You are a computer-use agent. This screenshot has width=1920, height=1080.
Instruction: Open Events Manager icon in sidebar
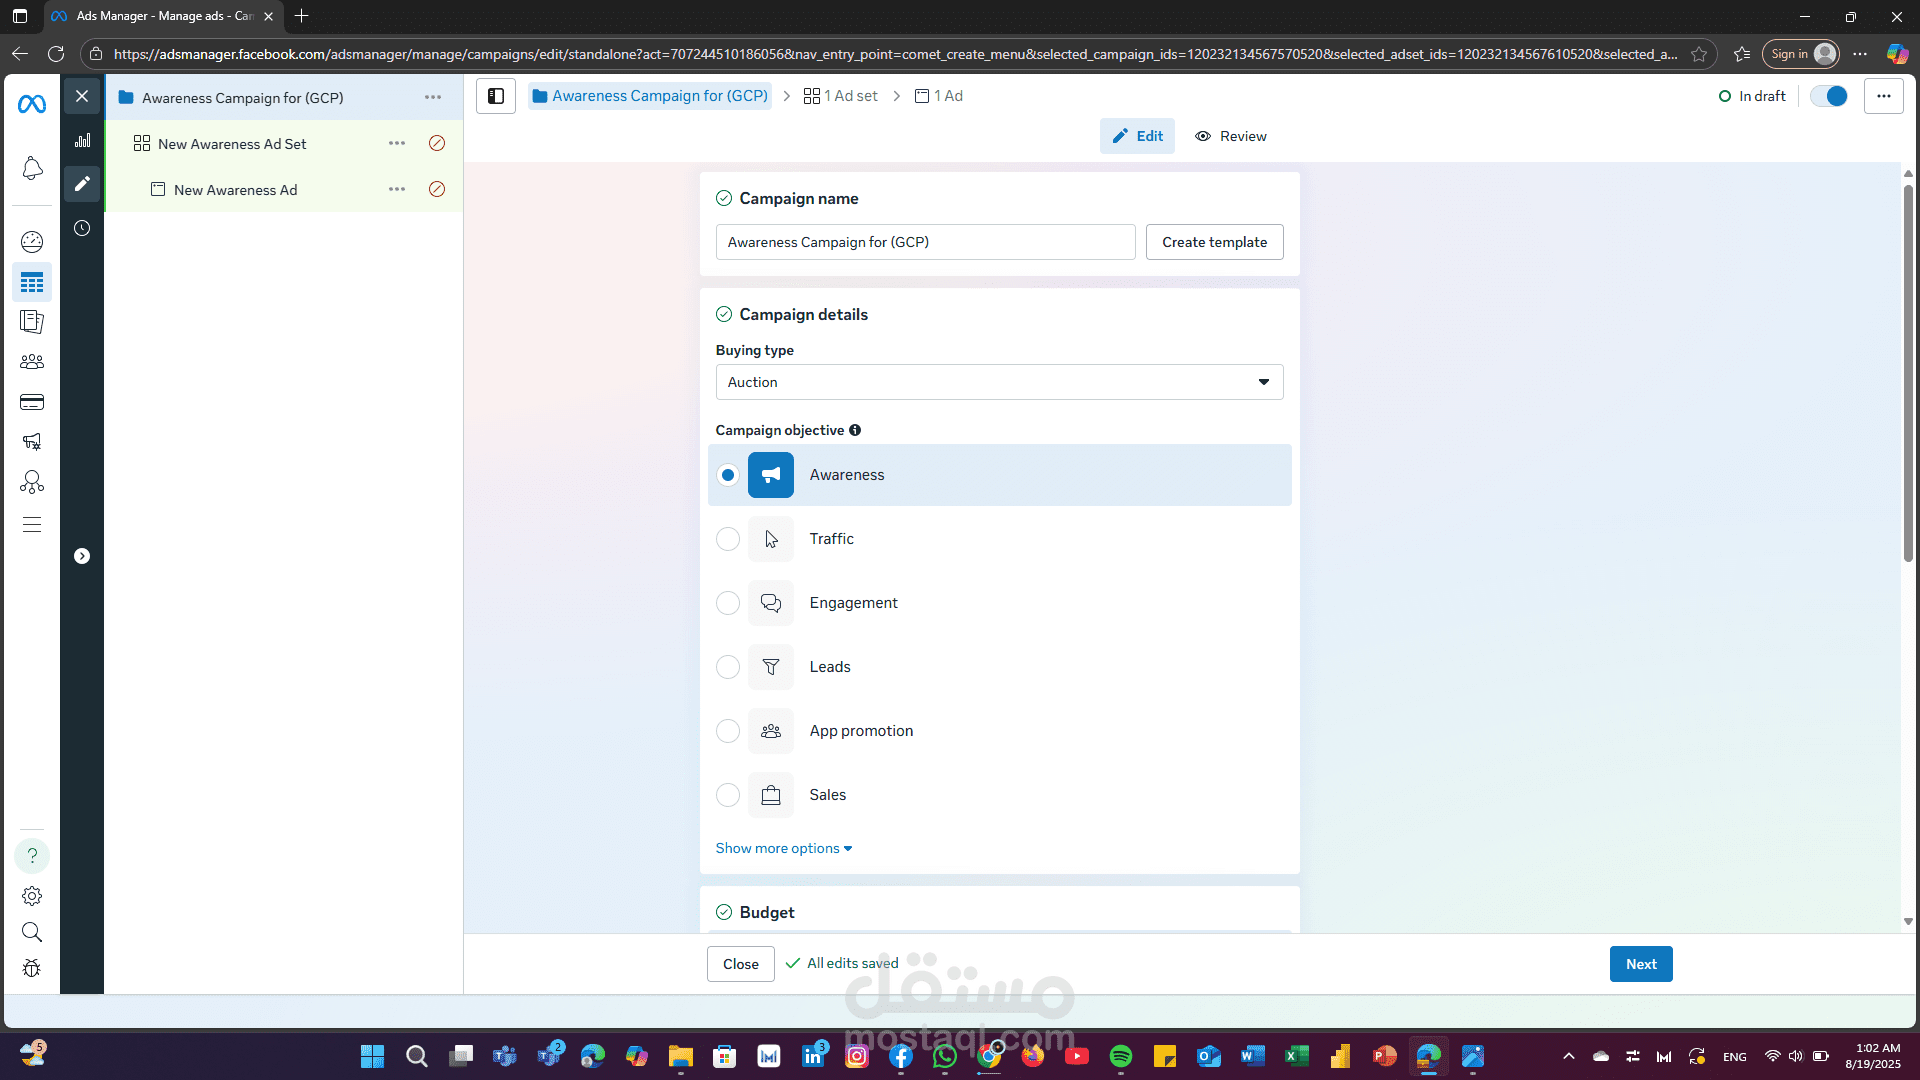[x=32, y=483]
